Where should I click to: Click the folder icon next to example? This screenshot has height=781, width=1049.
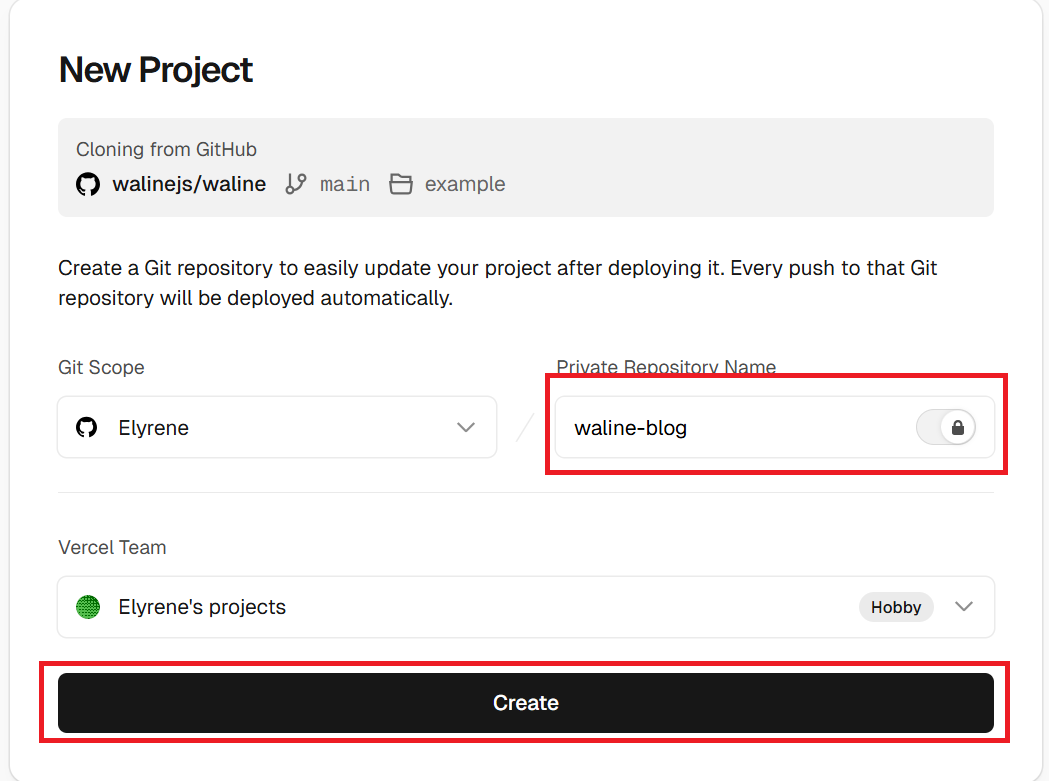click(x=401, y=184)
